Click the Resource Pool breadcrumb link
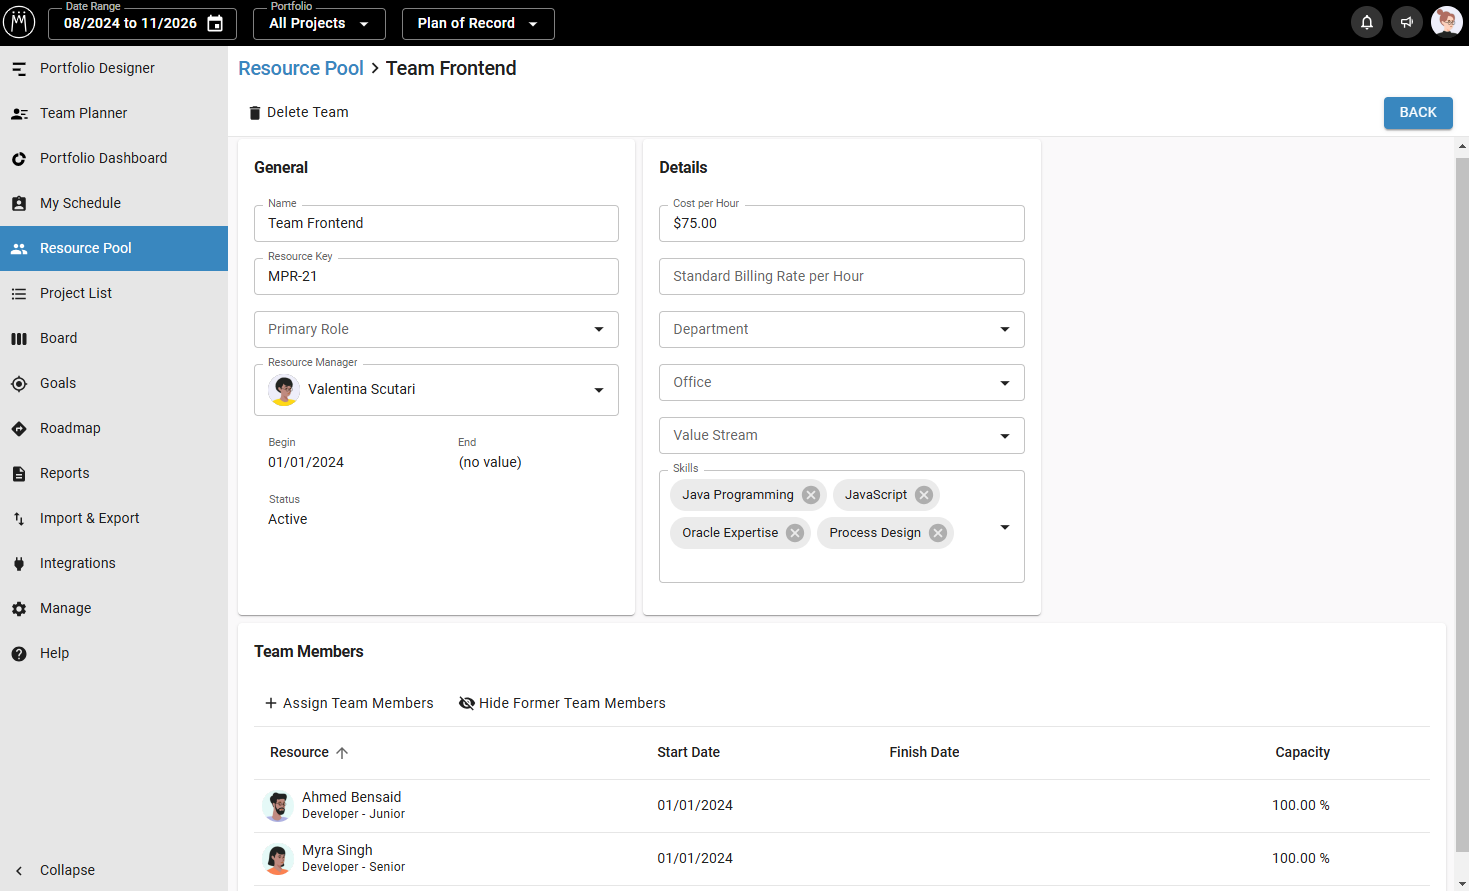Image resolution: width=1469 pixels, height=891 pixels. 301,68
